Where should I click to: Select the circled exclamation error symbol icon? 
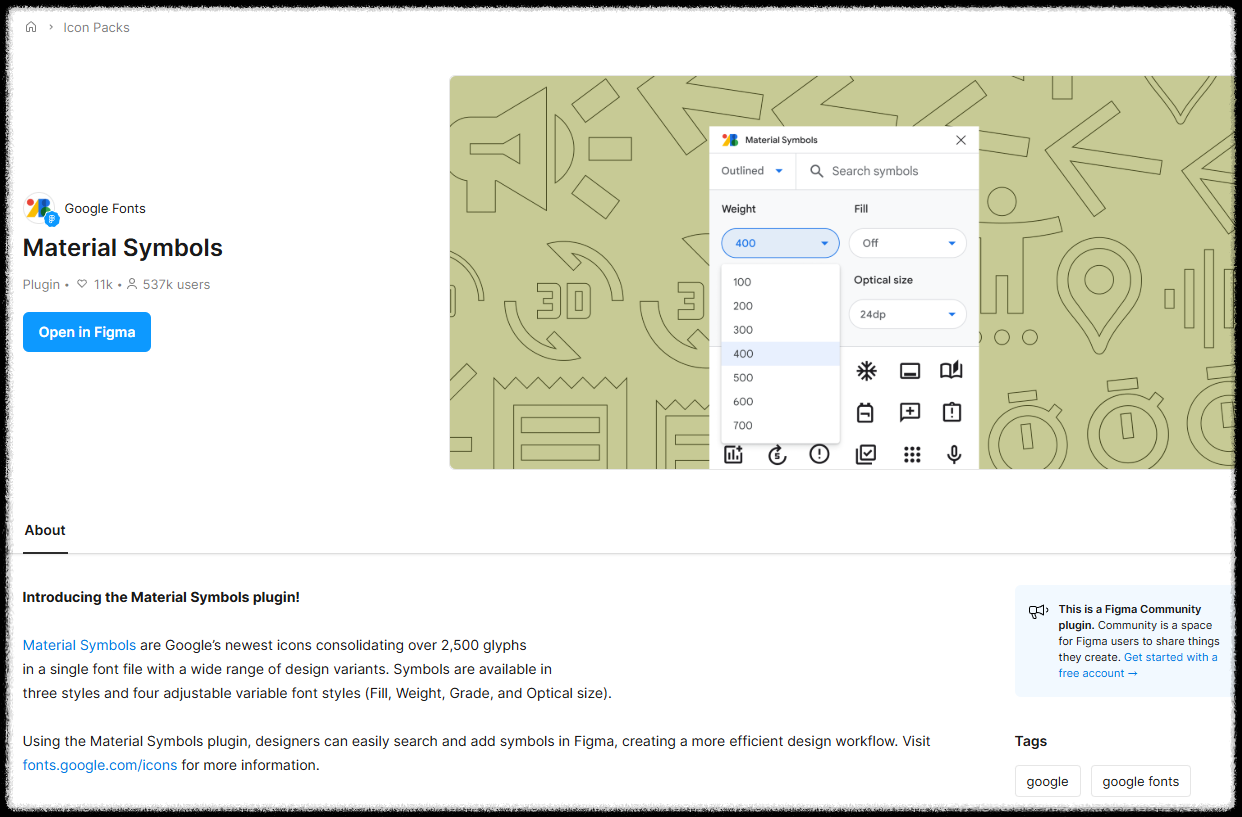click(820, 455)
